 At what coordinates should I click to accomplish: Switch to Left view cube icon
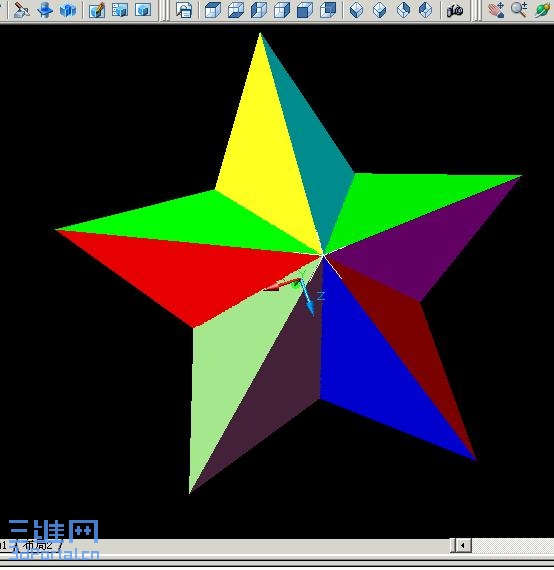(x=259, y=10)
